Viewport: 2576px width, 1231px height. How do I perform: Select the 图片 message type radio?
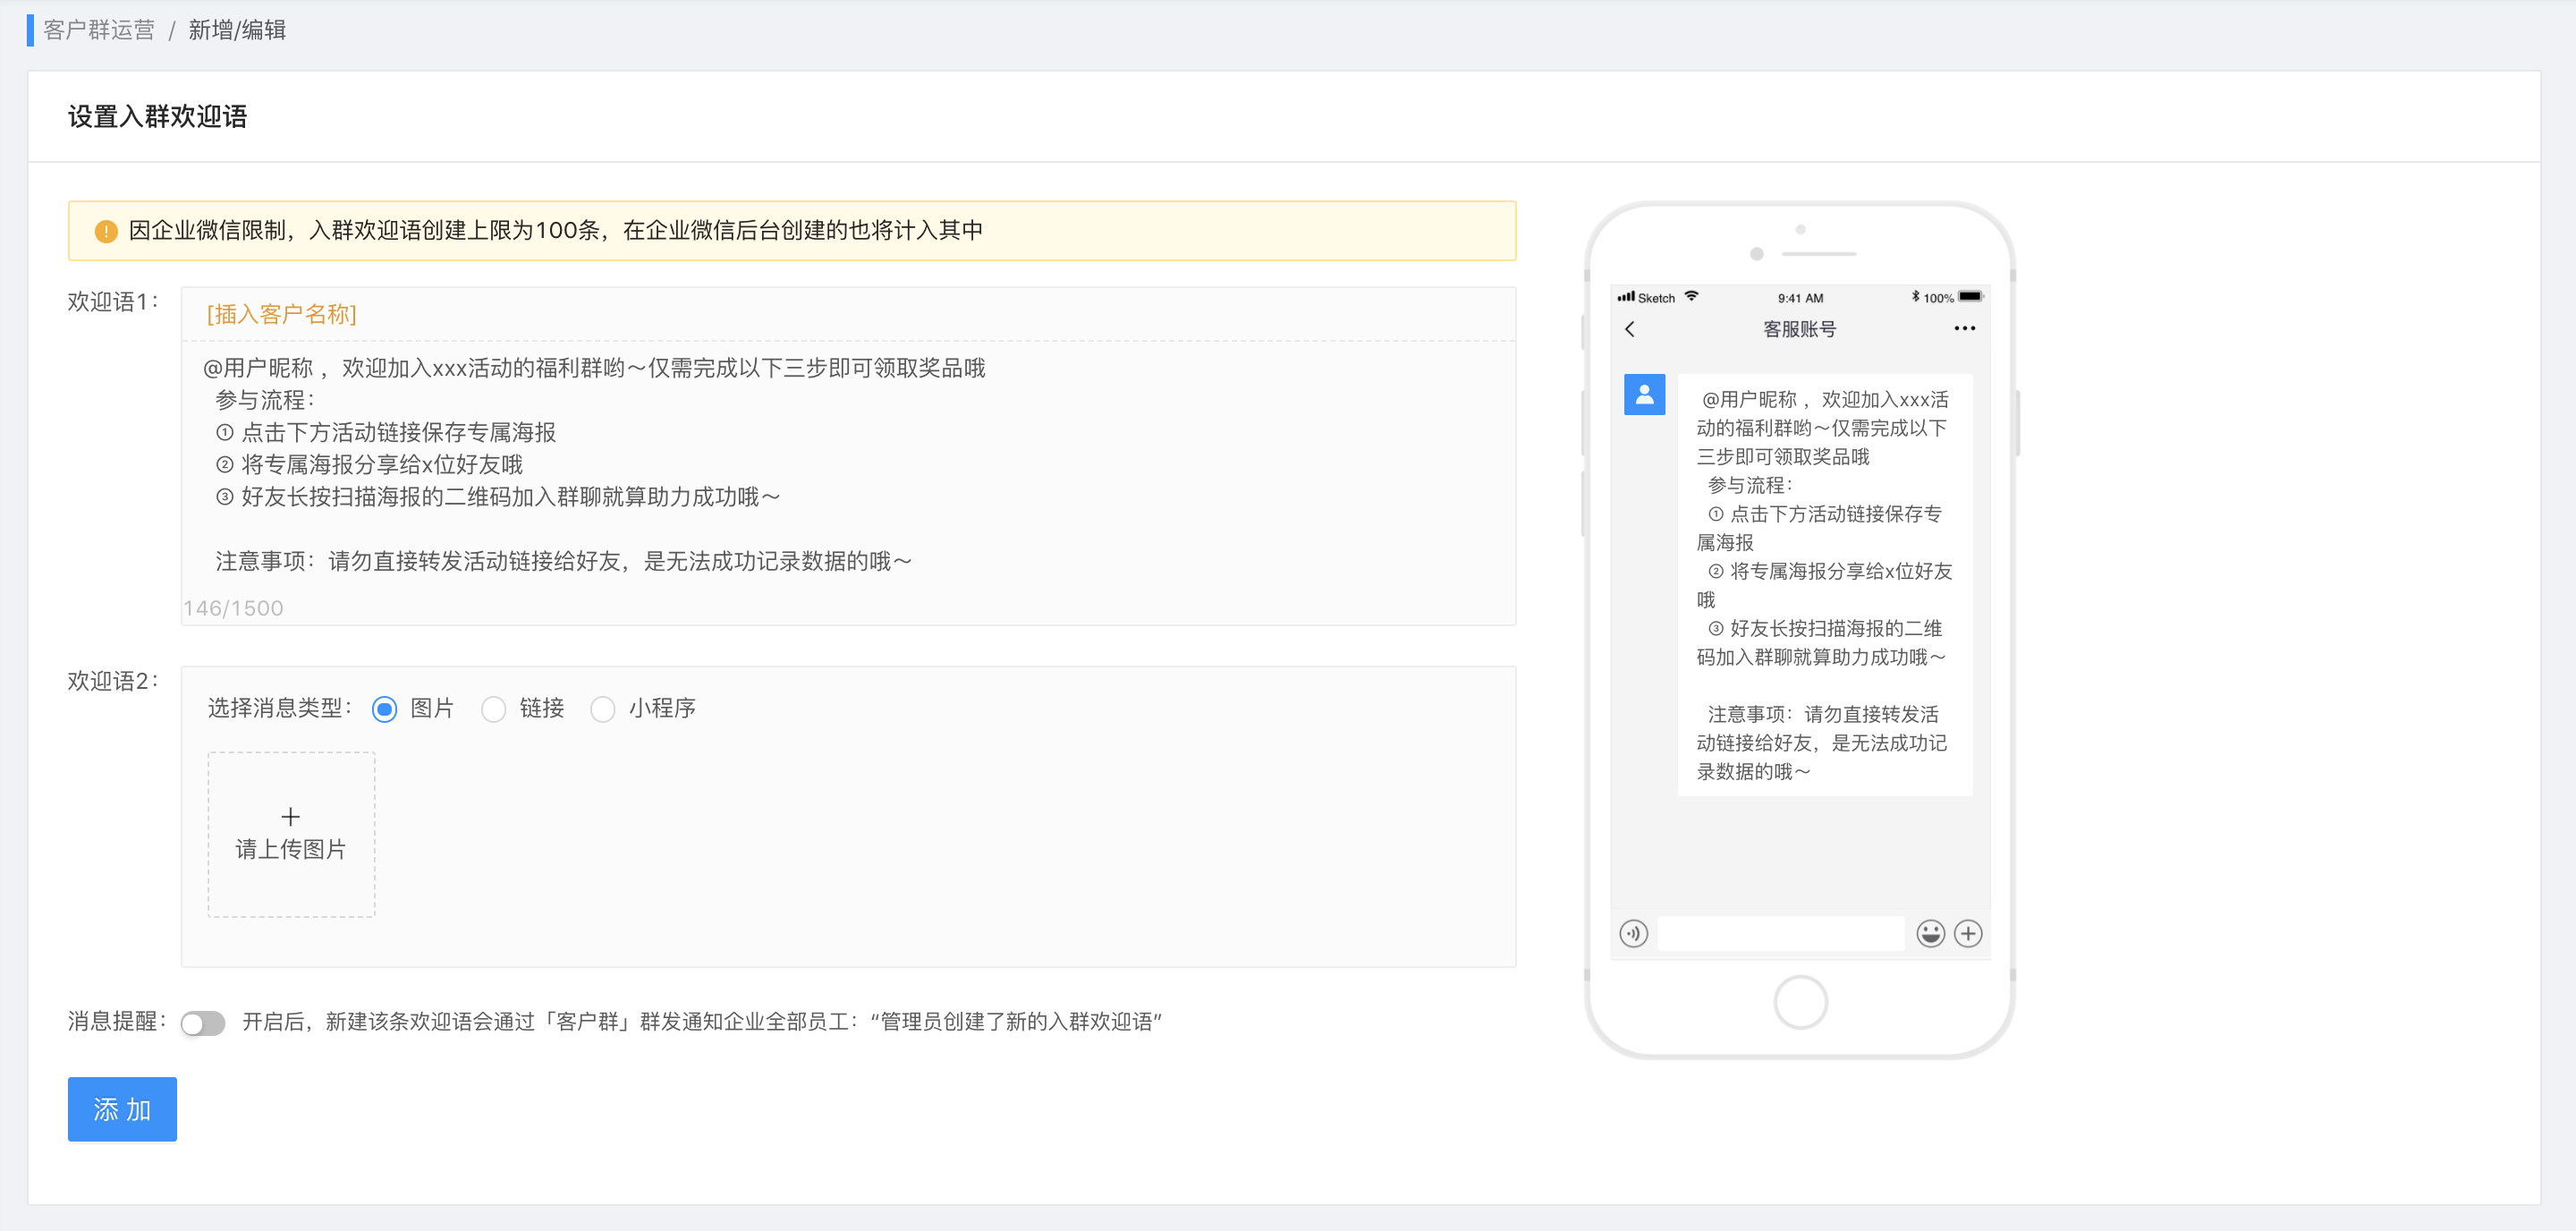pos(385,709)
